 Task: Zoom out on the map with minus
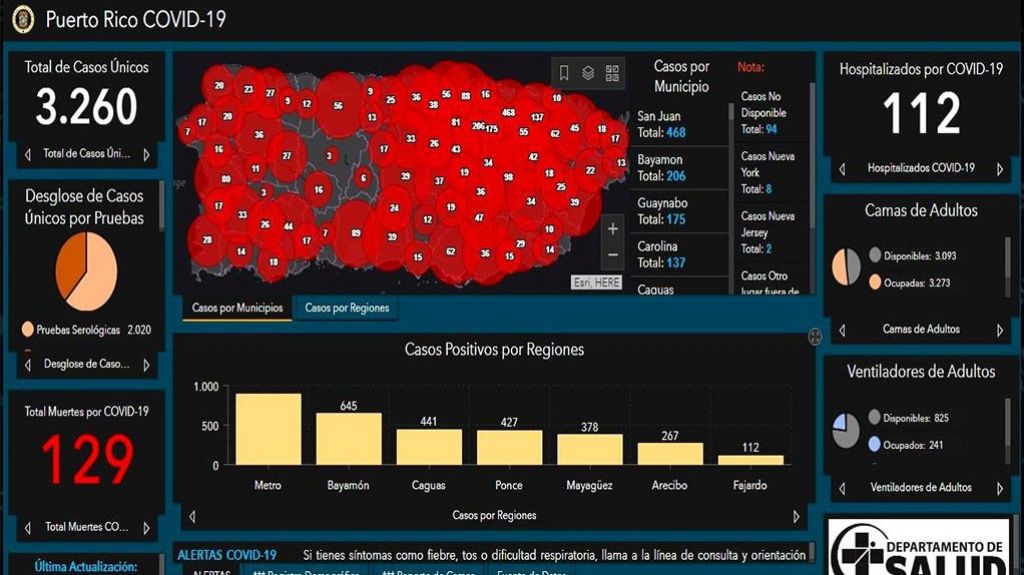(x=613, y=254)
